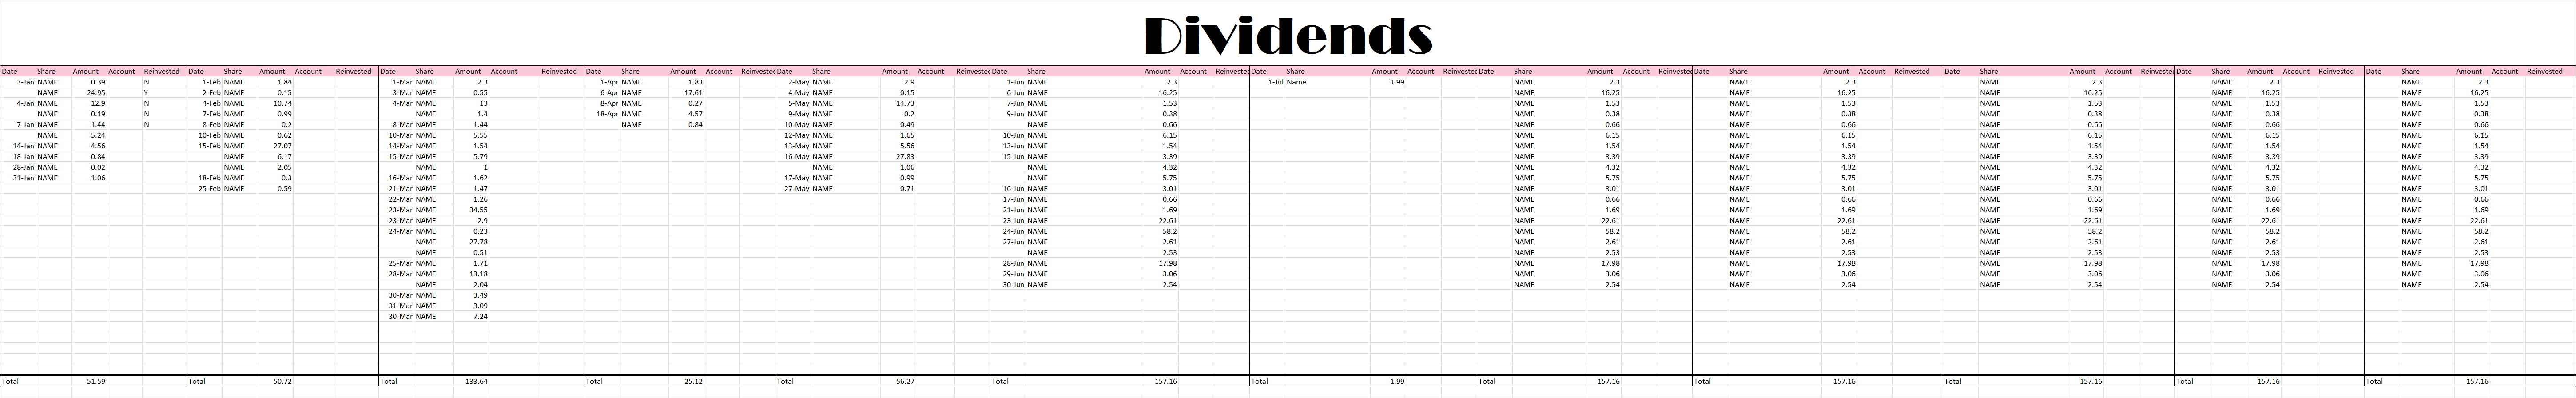Select the 3-Jan date cell

pyautogui.click(x=18, y=82)
